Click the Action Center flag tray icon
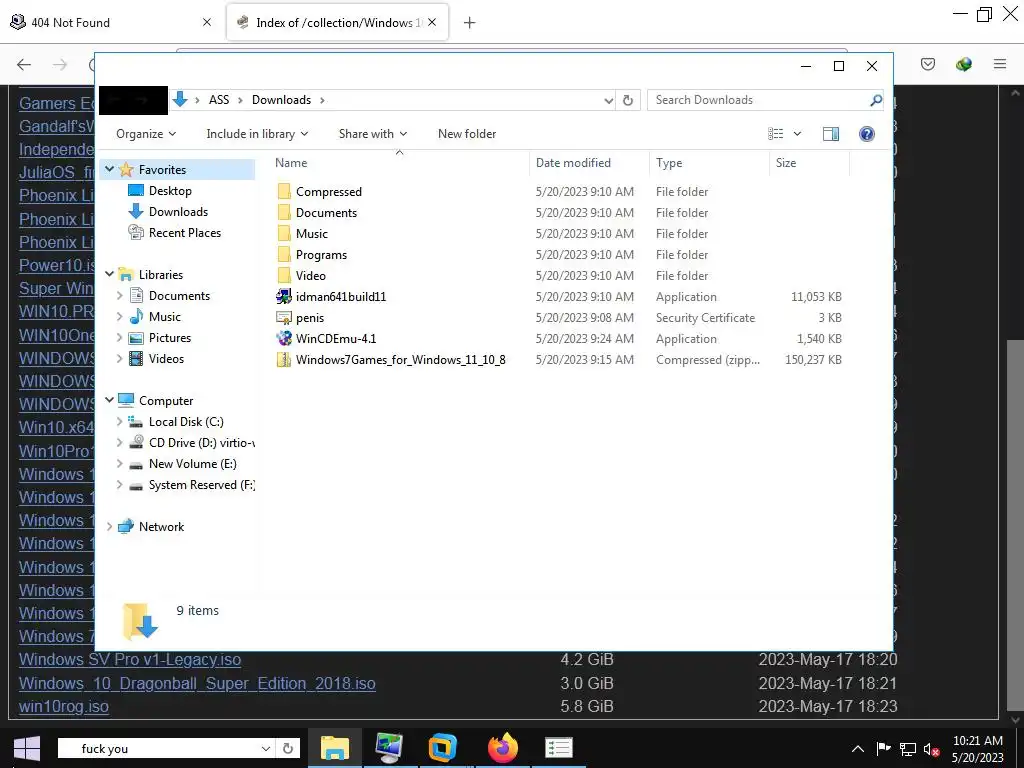The width and height of the screenshot is (1024, 768). [884, 748]
